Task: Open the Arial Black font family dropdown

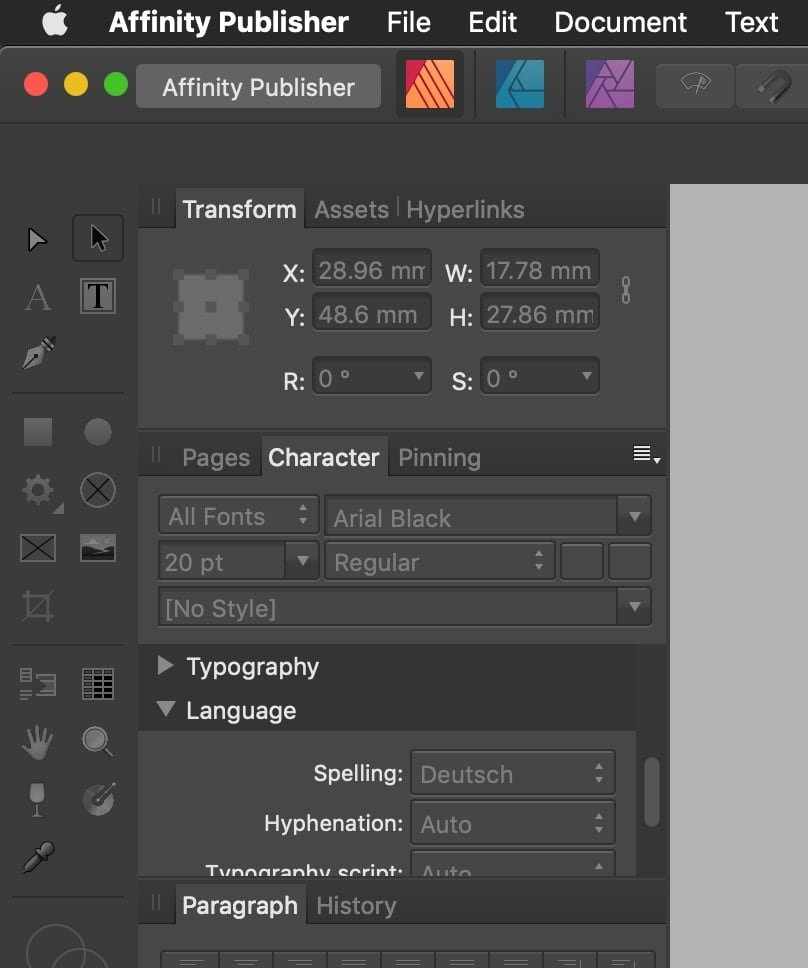Action: click(x=633, y=517)
